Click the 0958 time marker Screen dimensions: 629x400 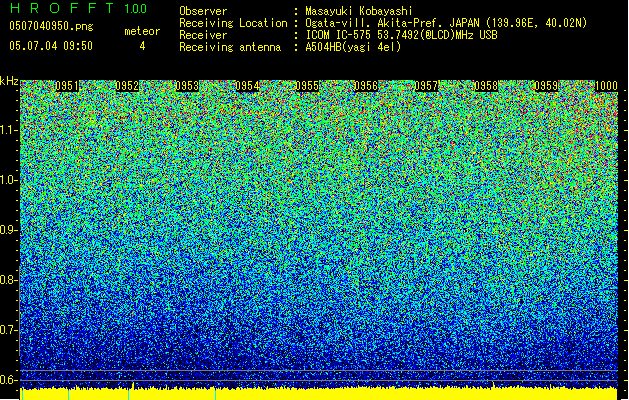486,86
